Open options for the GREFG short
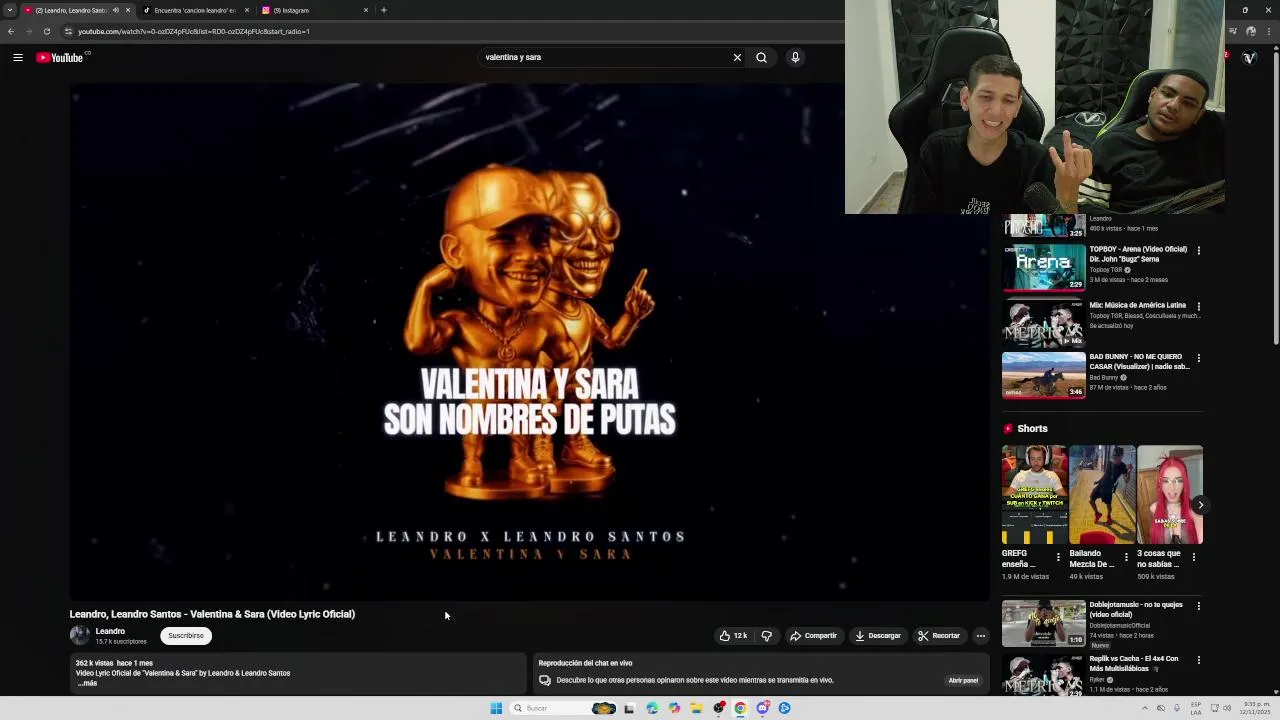This screenshot has width=1280, height=720. (1058, 557)
